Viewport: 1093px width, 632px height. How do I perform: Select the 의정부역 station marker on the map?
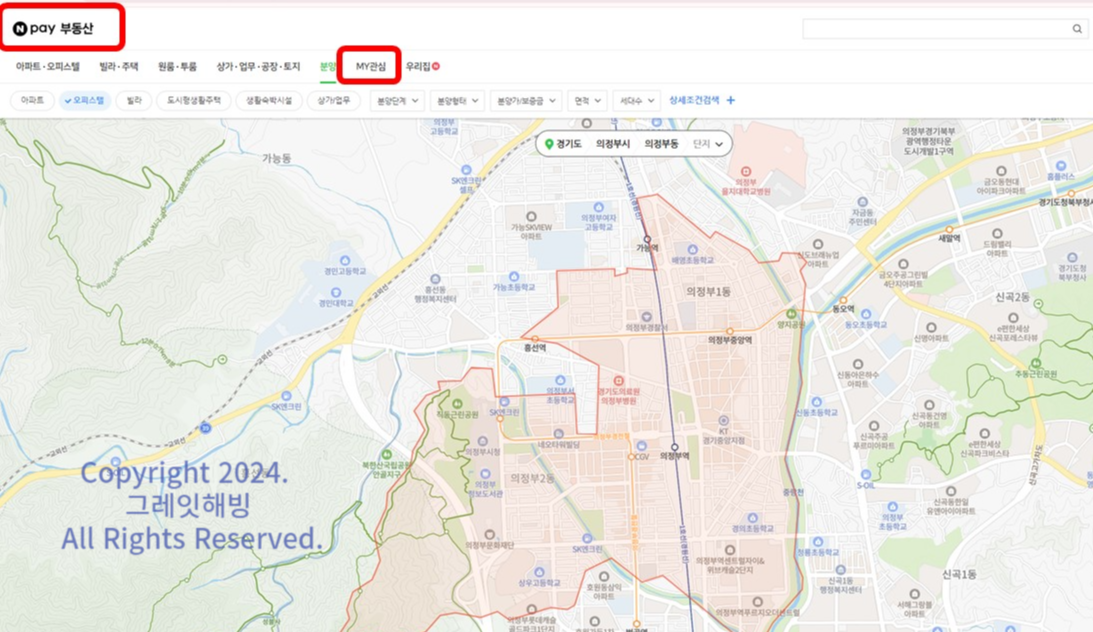(x=674, y=447)
